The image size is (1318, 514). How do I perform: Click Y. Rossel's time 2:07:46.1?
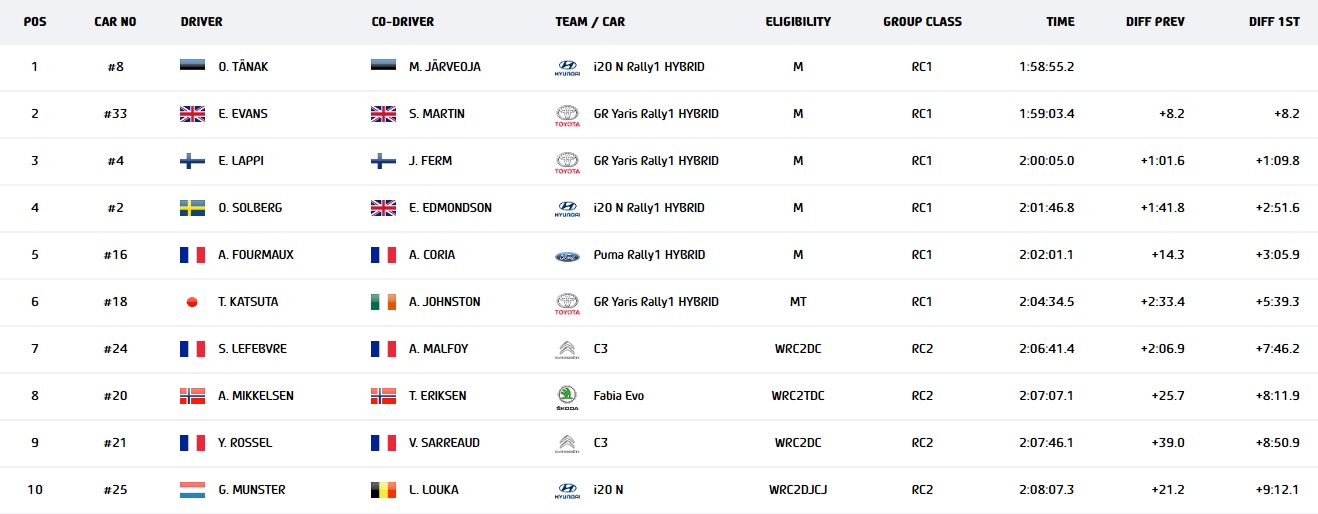pyautogui.click(x=1047, y=443)
